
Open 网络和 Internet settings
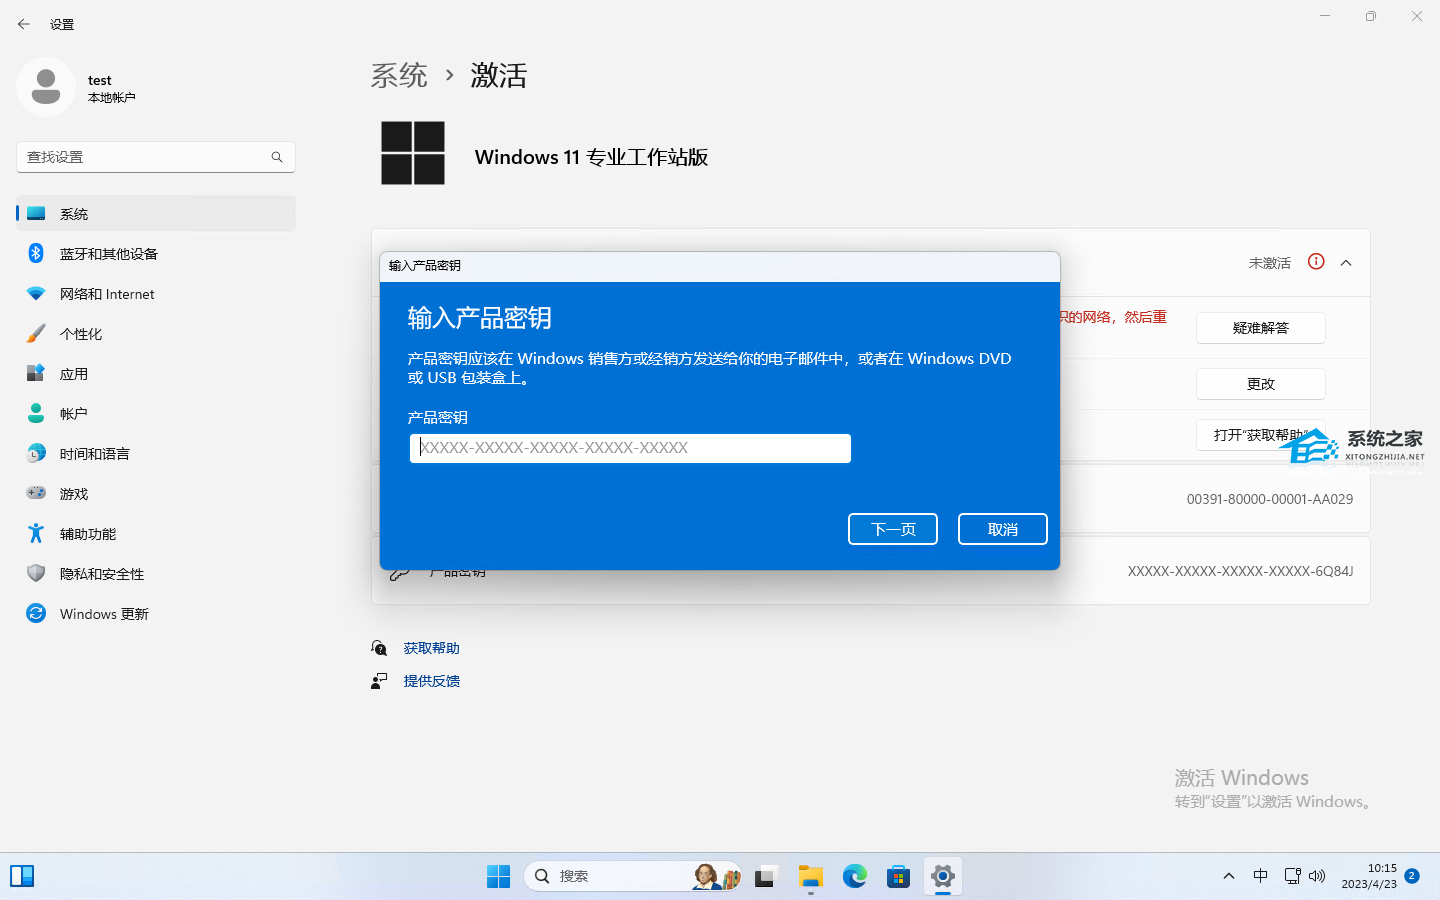(x=156, y=294)
